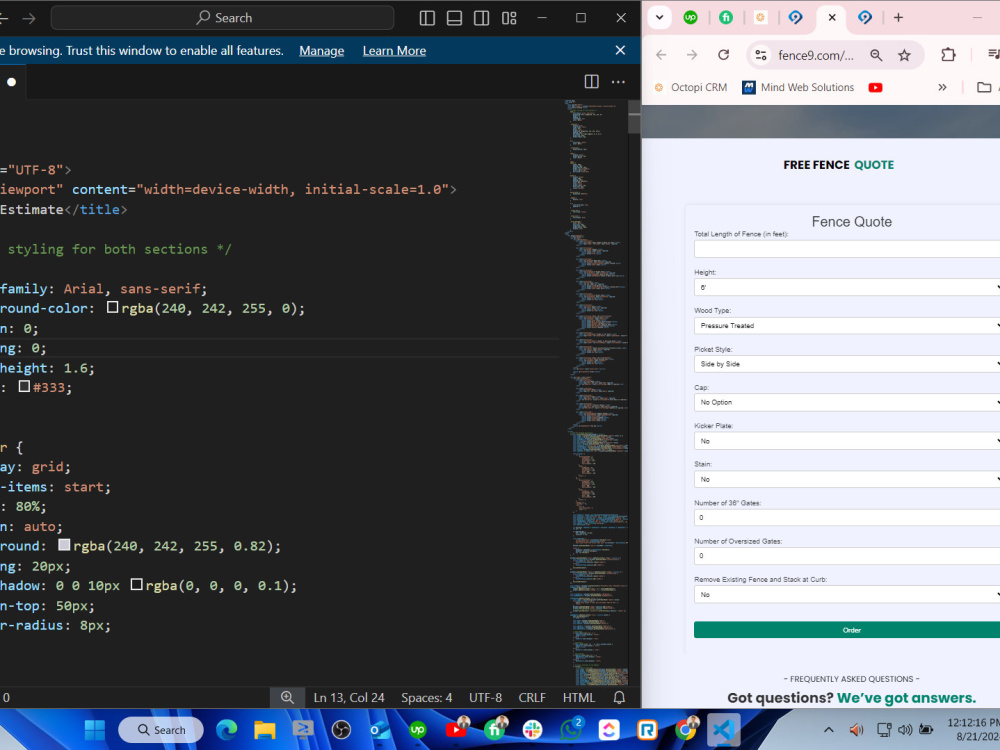
Task: Open Chrome Extensions puzzle icon
Action: pyautogui.click(x=948, y=55)
